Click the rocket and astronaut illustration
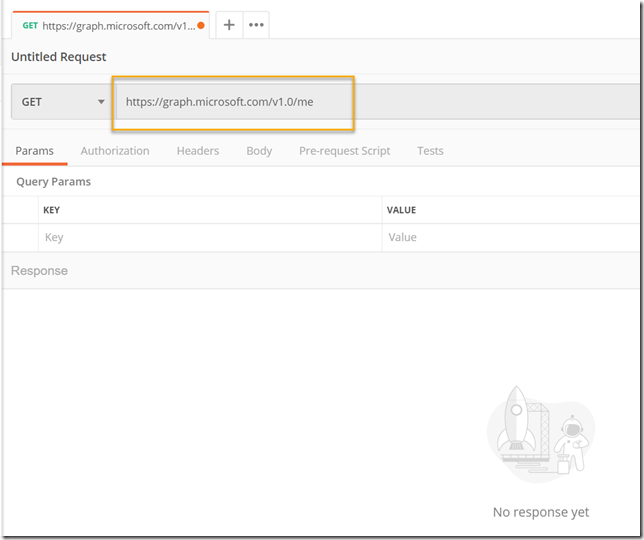This screenshot has height=540, width=644. pos(541,434)
